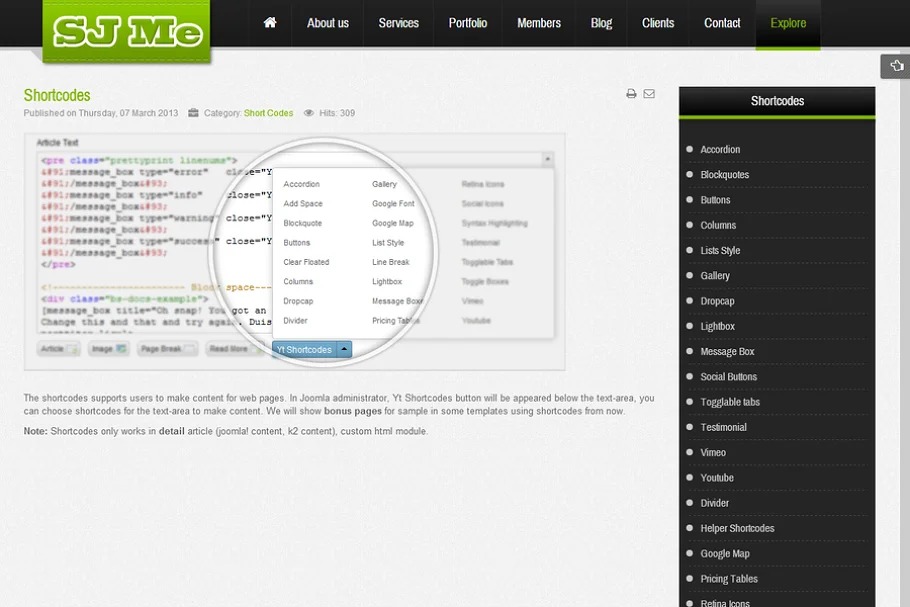The height and width of the screenshot is (607, 910).
Task: Click the Yt Shortcodes button
Action: pos(303,350)
